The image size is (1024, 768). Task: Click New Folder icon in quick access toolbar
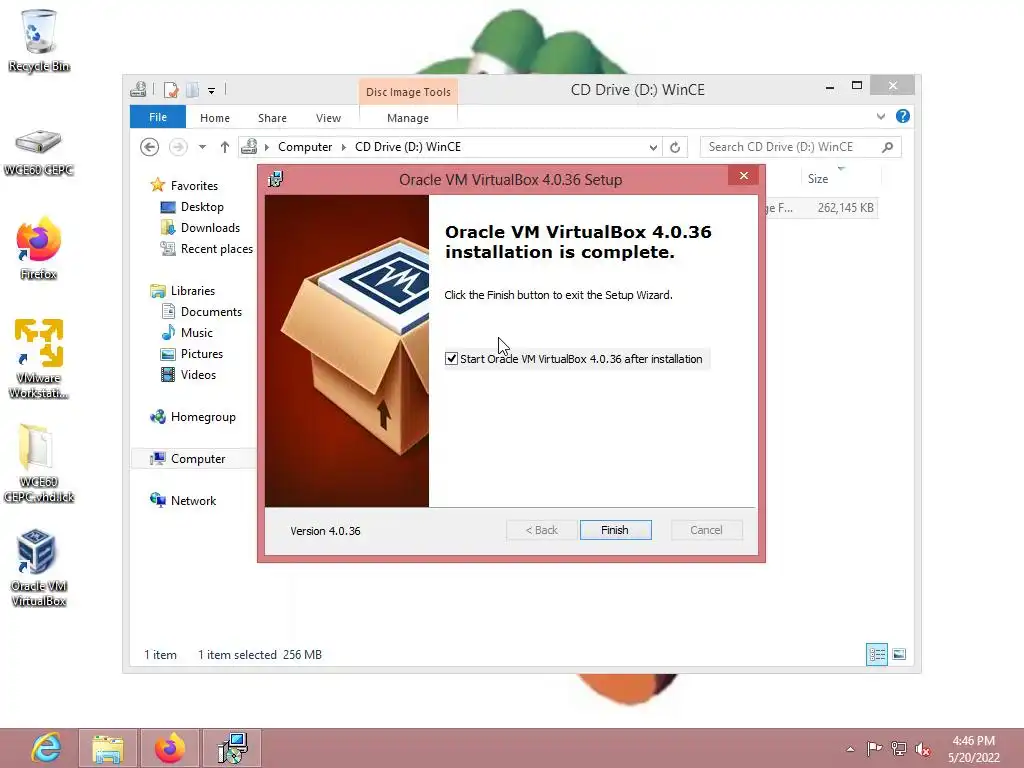pos(193,90)
